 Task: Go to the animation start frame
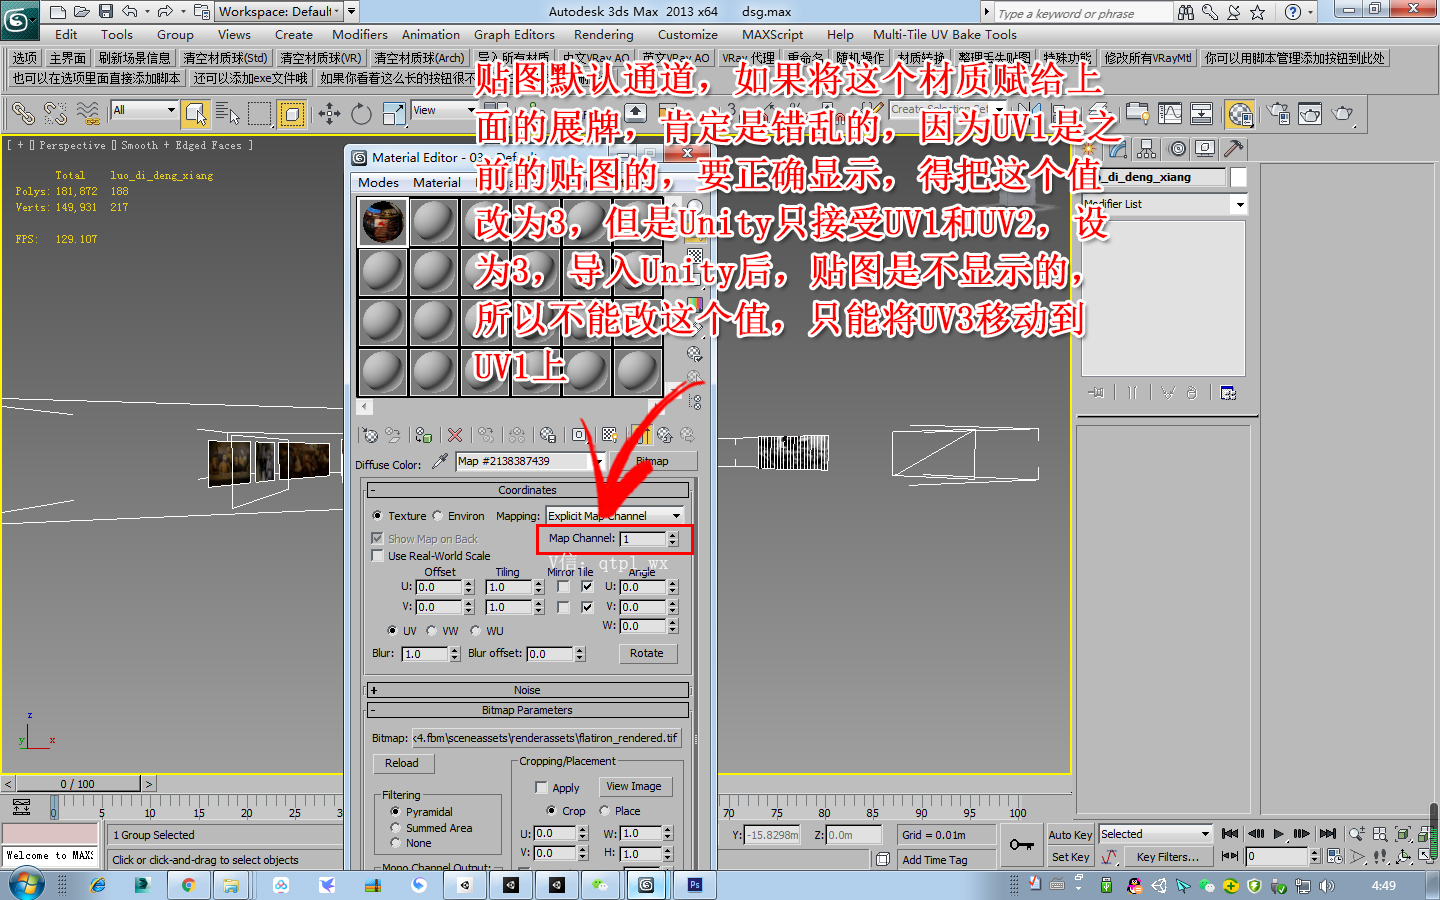(1230, 833)
